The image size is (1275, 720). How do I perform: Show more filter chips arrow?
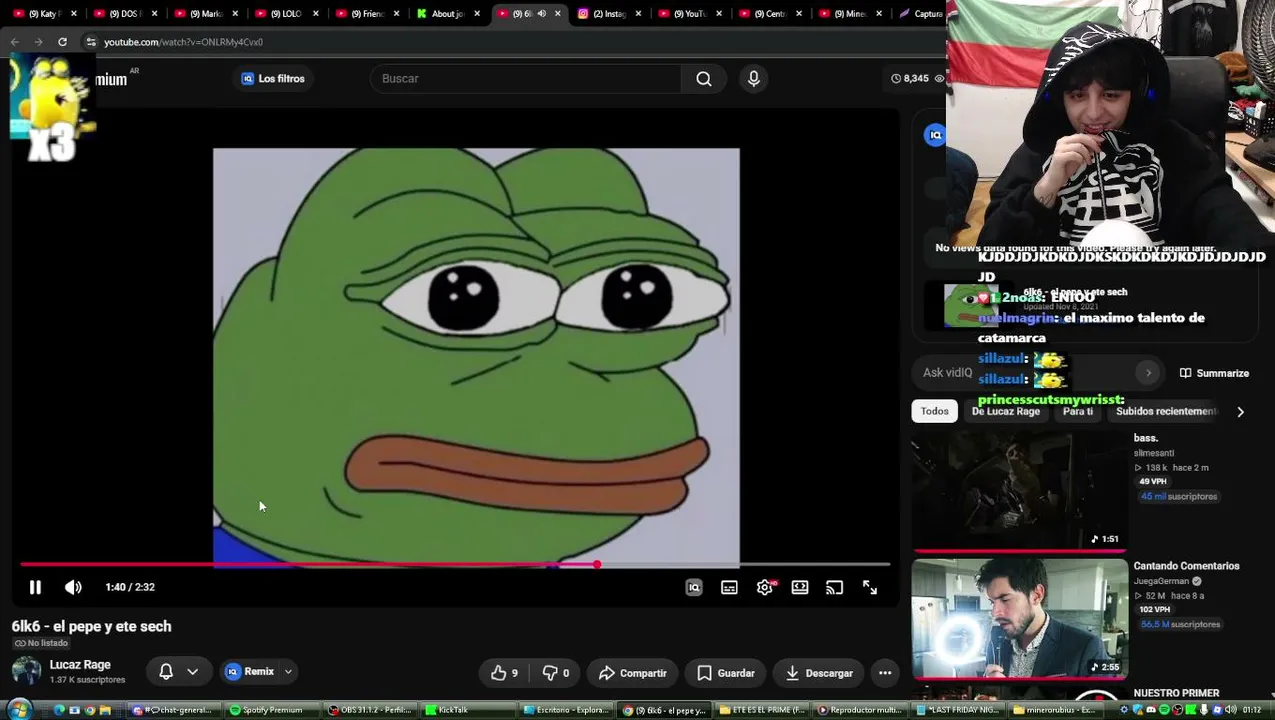click(1240, 411)
